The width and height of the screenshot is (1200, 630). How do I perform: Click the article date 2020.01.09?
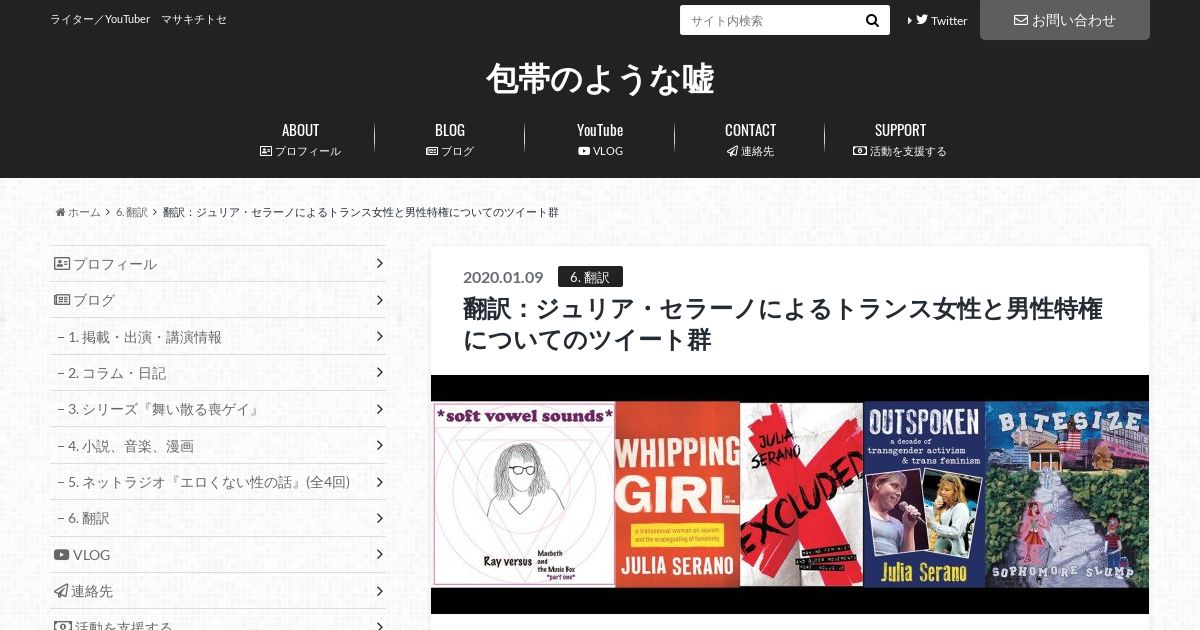503,277
